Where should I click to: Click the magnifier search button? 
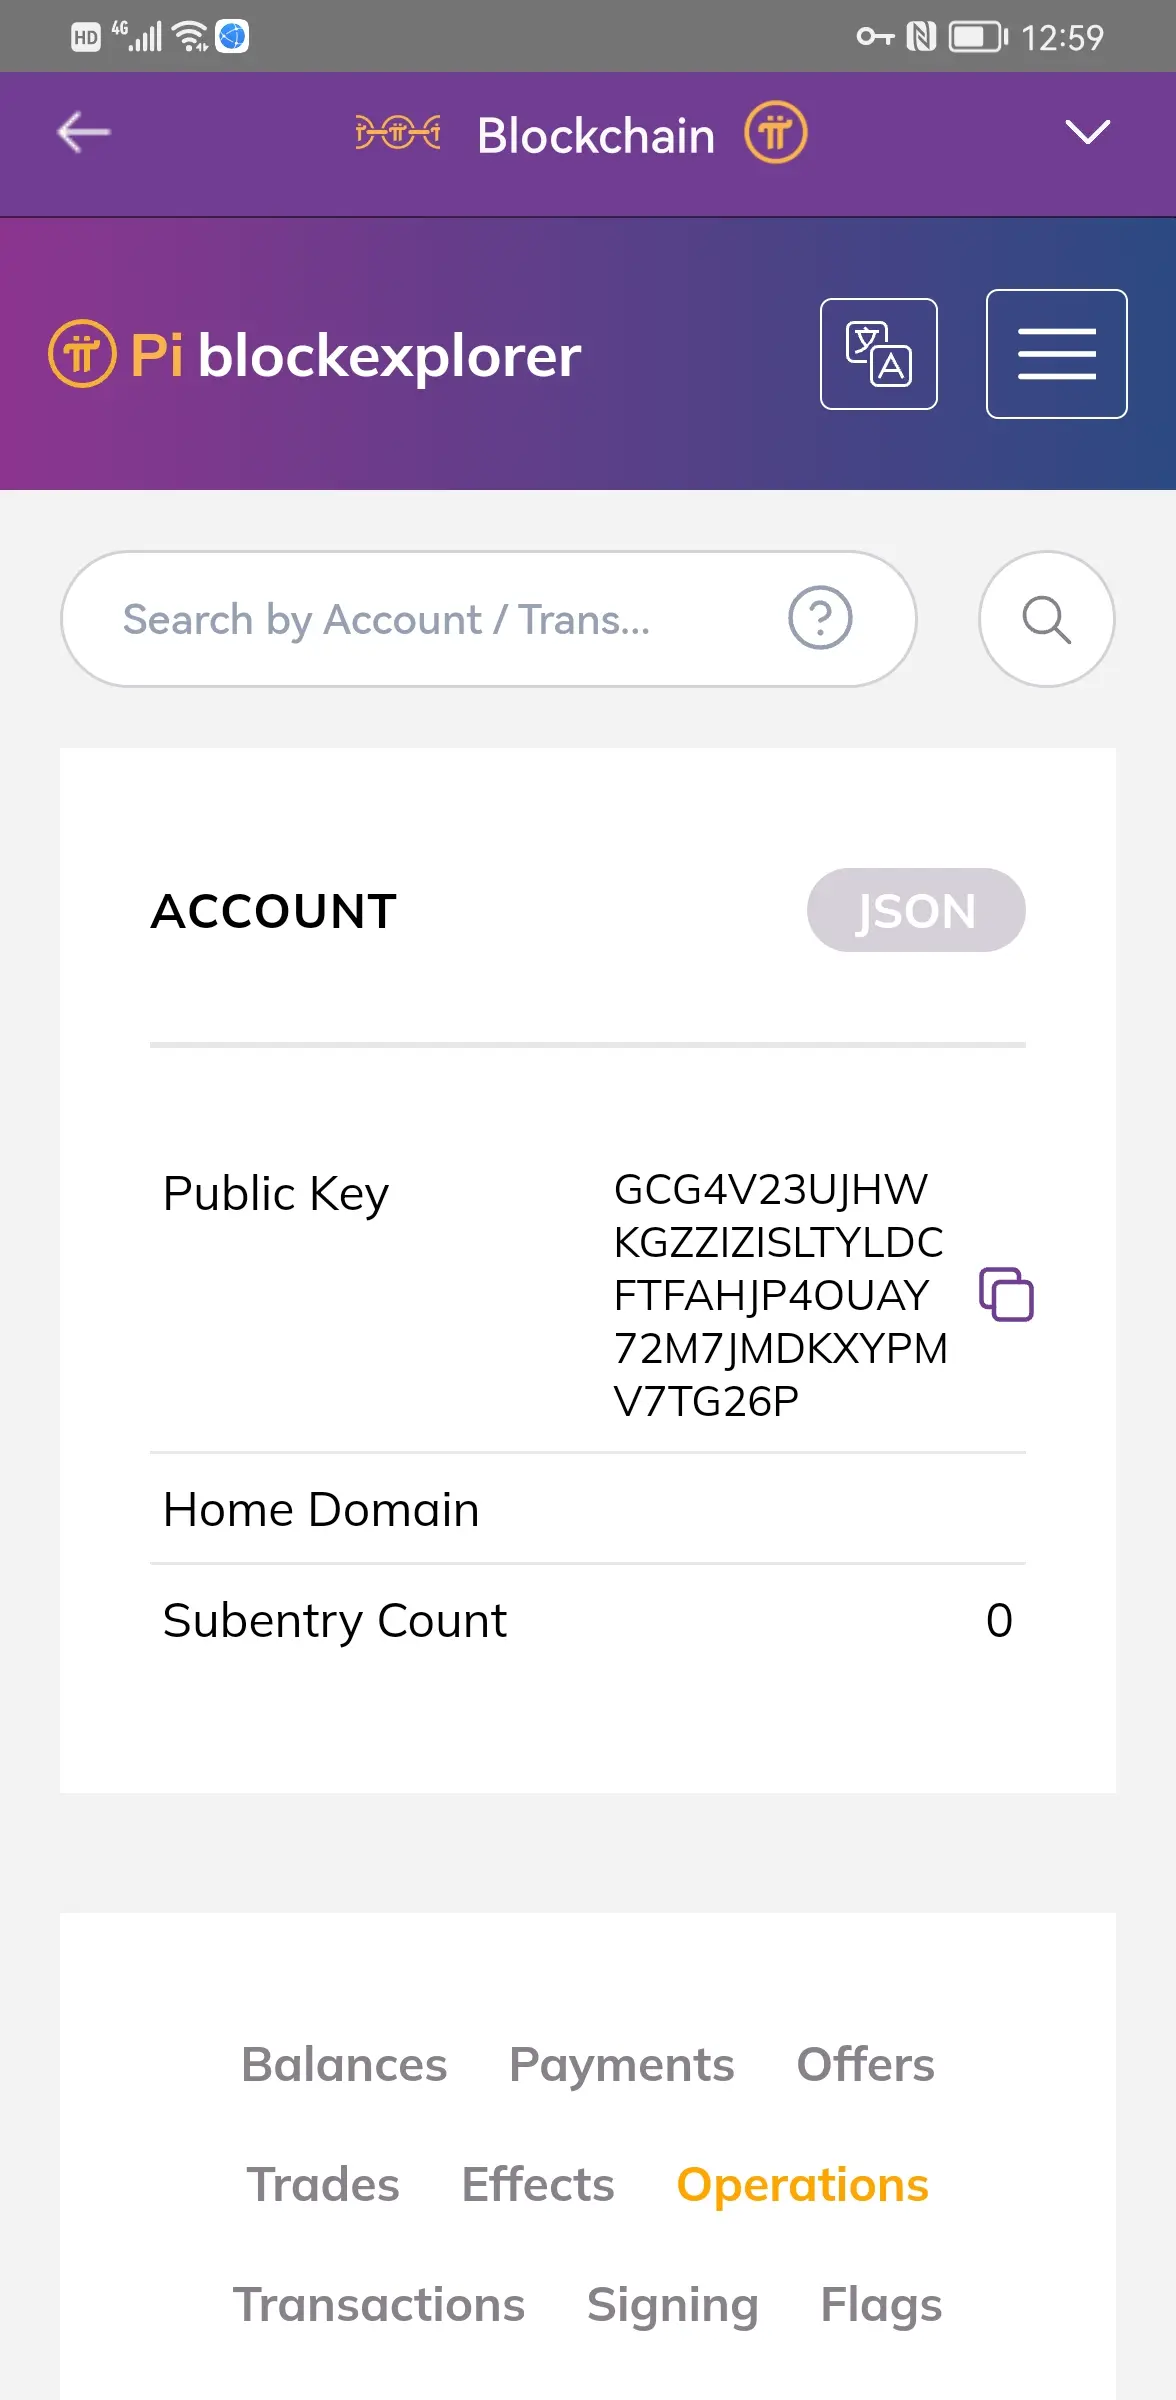pyautogui.click(x=1047, y=619)
